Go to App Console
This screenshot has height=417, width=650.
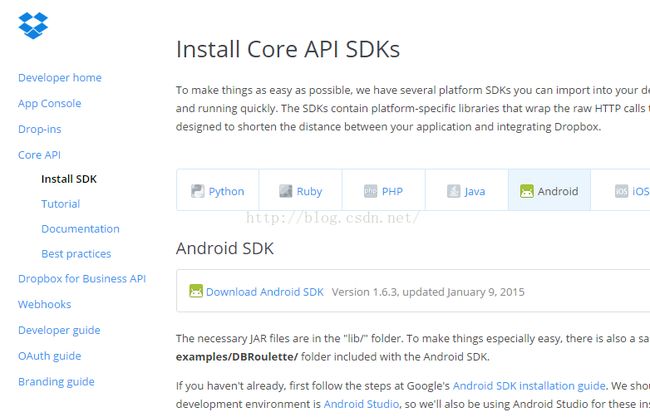coord(50,104)
